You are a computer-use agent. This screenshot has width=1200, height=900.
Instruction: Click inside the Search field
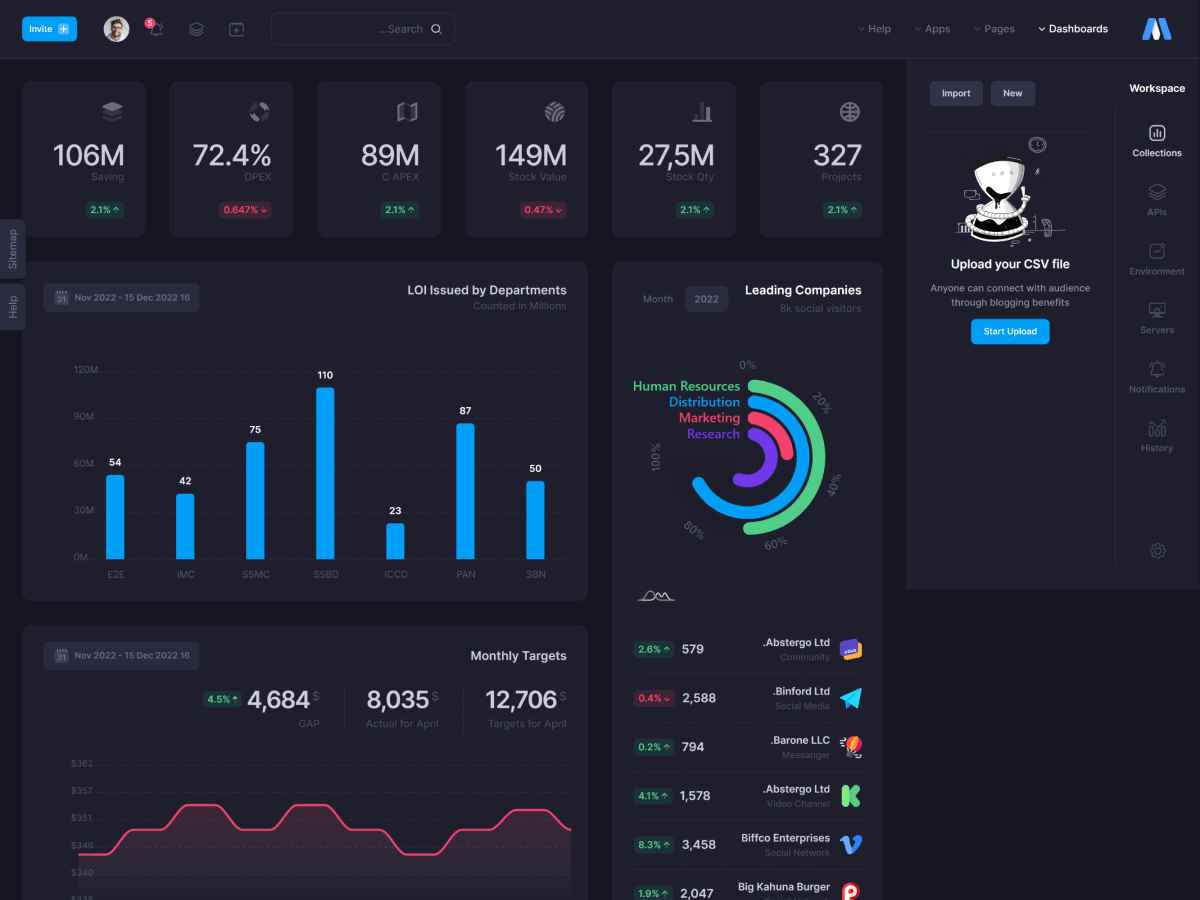[x=362, y=29]
